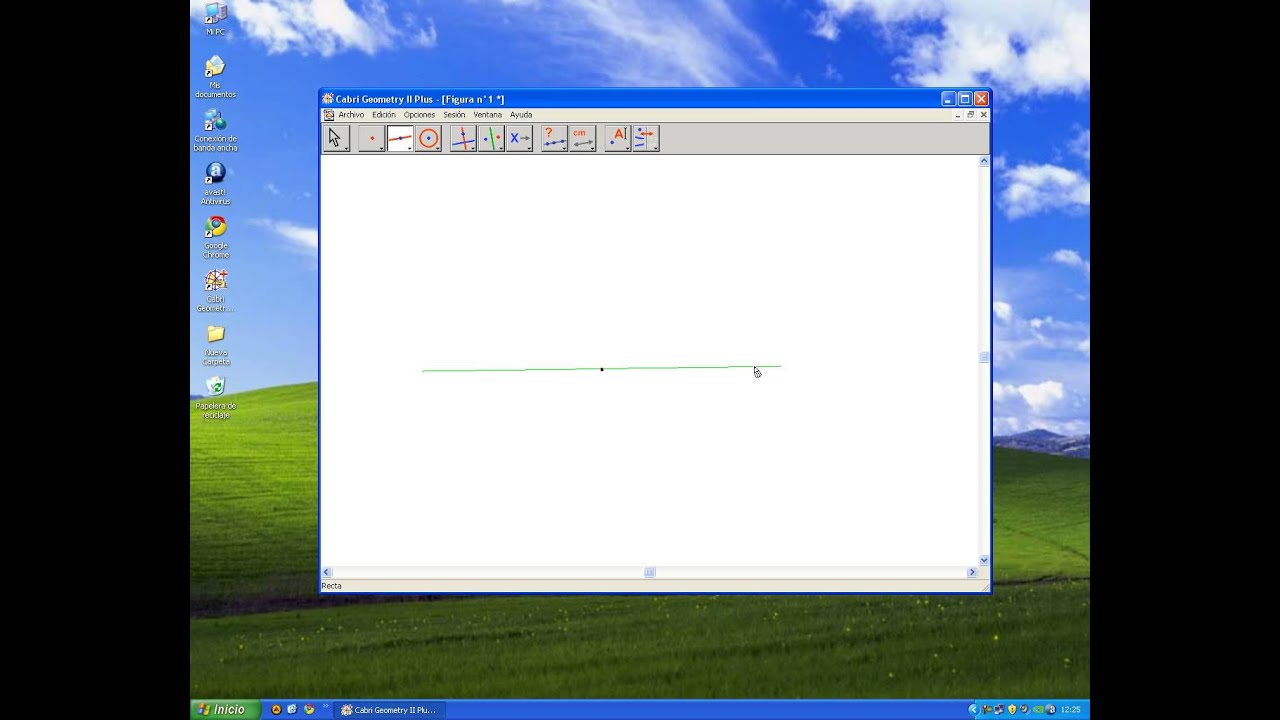Click vertical scrollbar up arrow
The height and width of the screenshot is (720, 1280).
(x=984, y=161)
